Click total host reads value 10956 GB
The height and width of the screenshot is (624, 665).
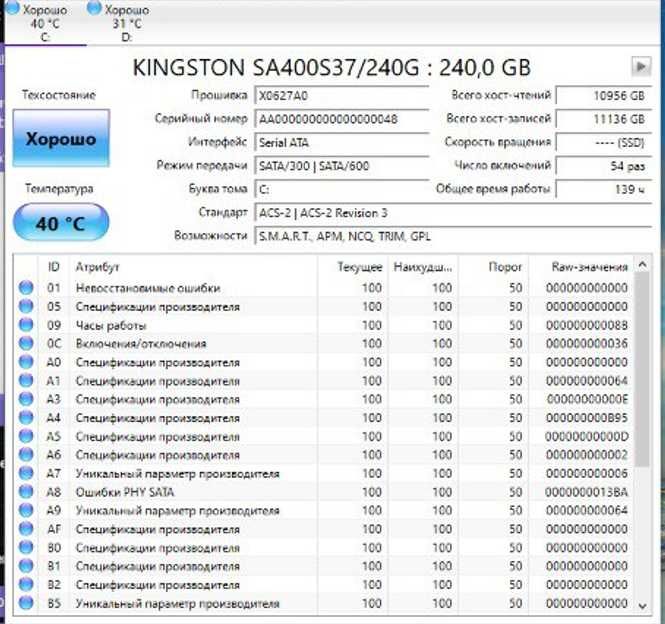pyautogui.click(x=603, y=96)
